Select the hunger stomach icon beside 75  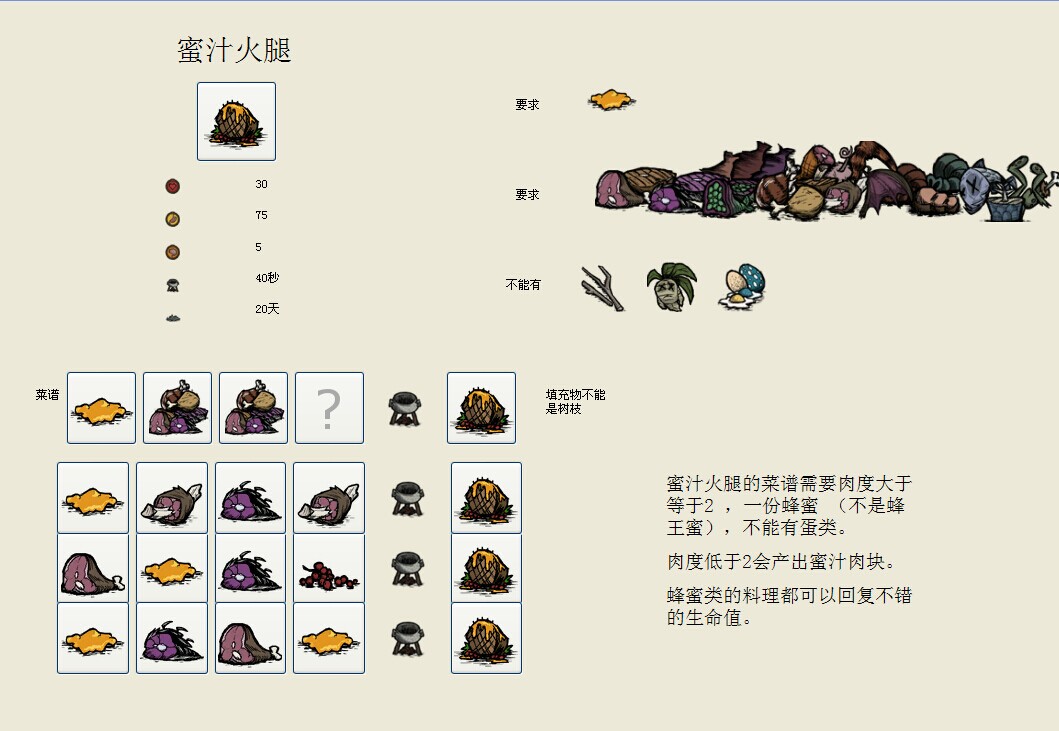[173, 219]
